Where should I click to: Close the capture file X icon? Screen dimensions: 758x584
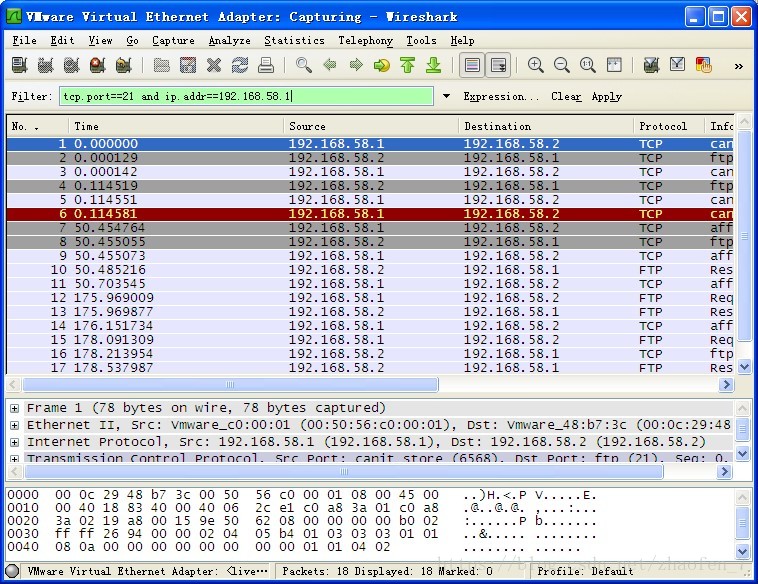[214, 65]
